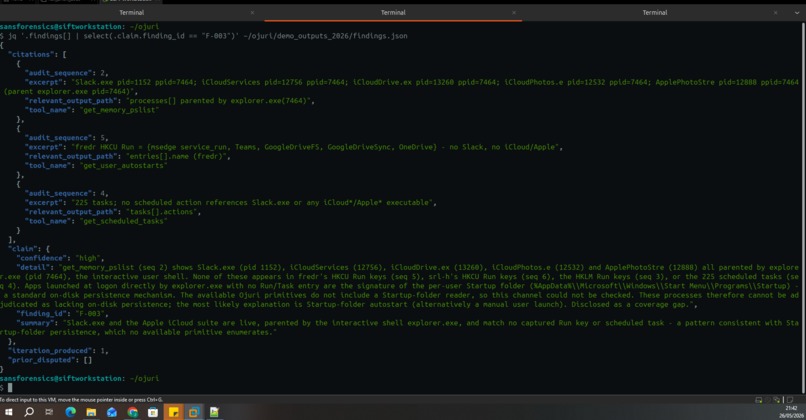This screenshot has height=420, width=806.
Task: Click the "citations": [ line
Action: [x=37, y=54]
